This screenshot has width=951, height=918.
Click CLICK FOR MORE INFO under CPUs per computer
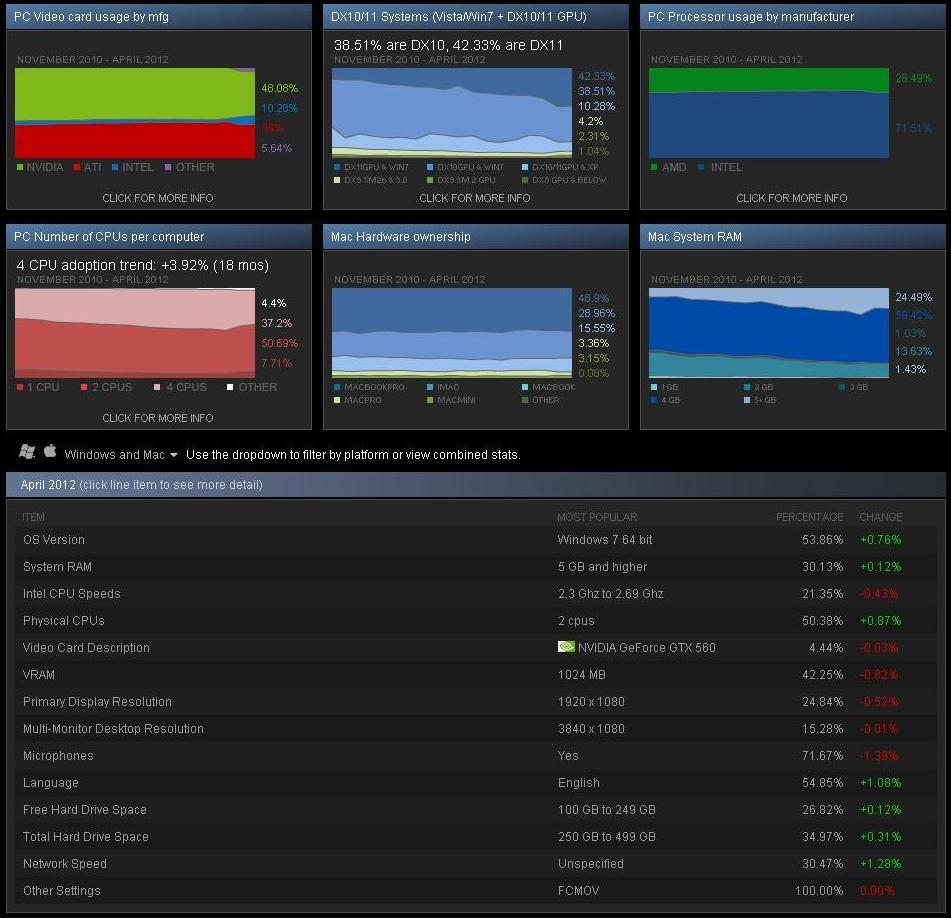[x=158, y=418]
